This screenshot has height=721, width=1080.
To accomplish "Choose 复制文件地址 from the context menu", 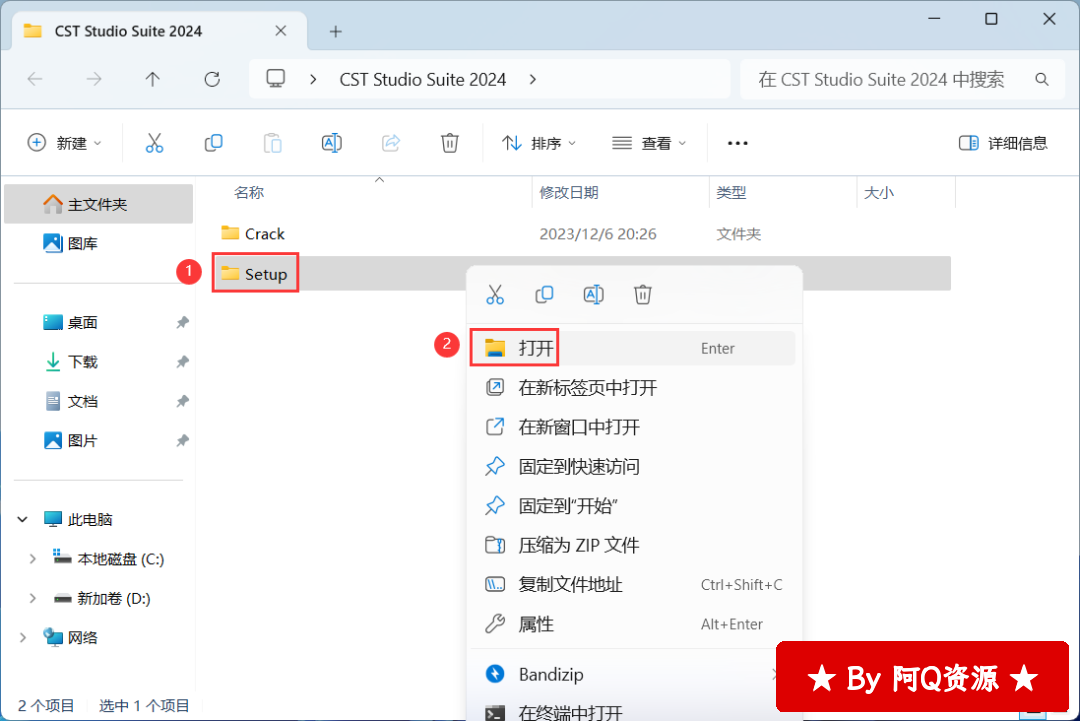I will coord(632,585).
